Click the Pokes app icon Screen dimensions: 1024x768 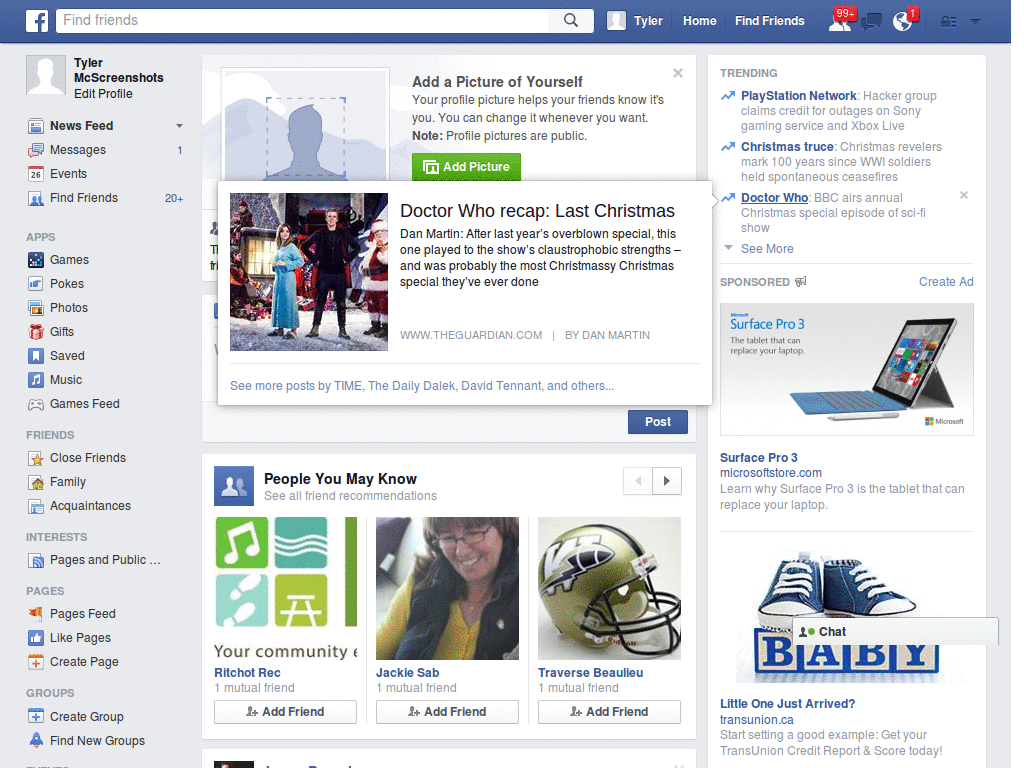point(36,283)
